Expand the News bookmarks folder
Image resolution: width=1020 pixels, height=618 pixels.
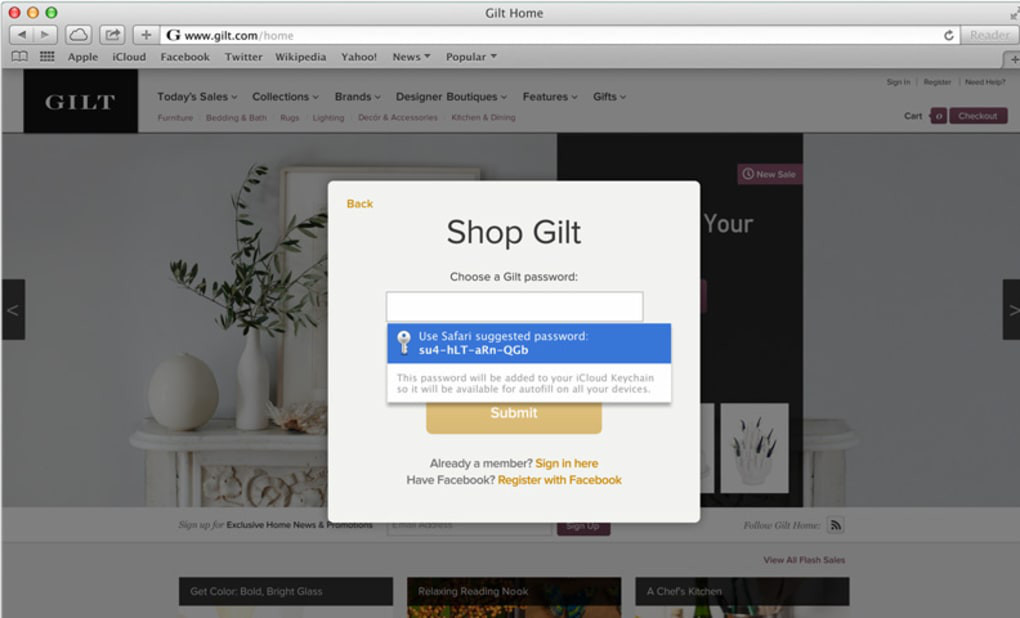(x=411, y=57)
